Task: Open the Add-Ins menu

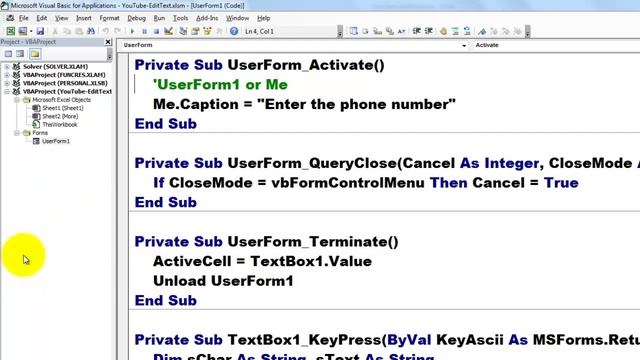Action: (207, 18)
